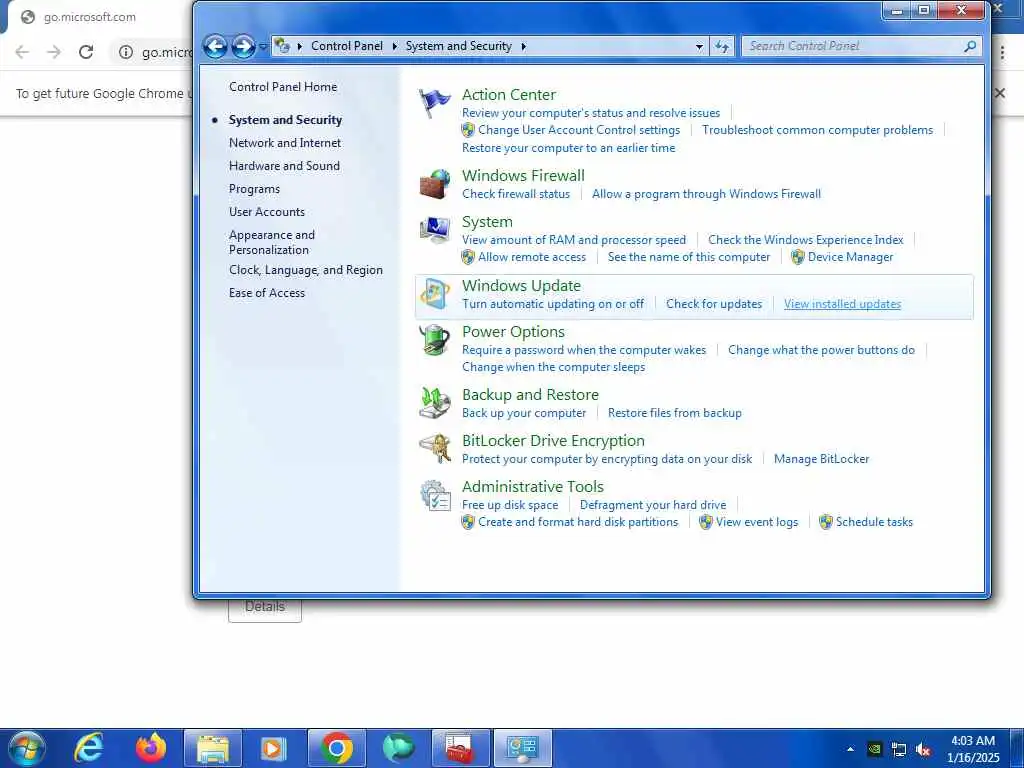This screenshot has height=768, width=1024.
Task: Open the Windows Firewall brick wall icon
Action: click(x=434, y=184)
